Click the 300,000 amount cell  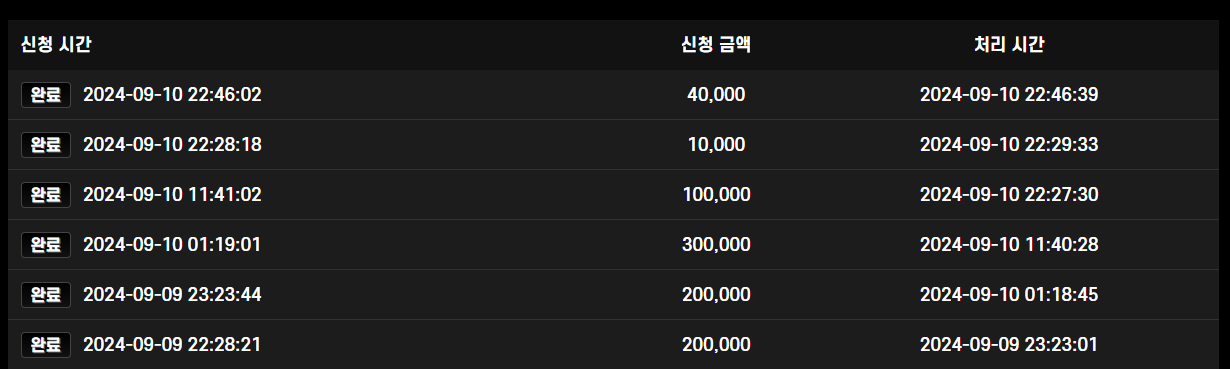tap(716, 245)
